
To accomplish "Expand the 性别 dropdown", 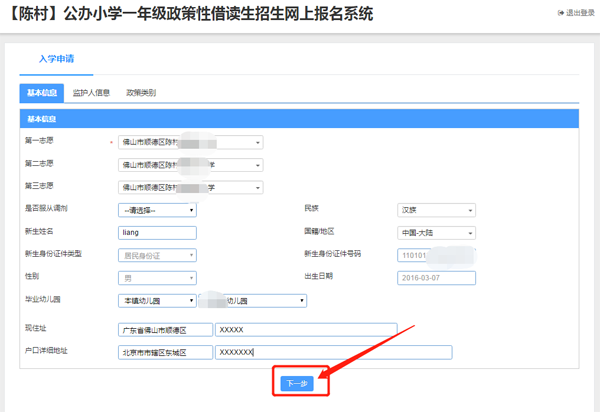I will coord(157,278).
